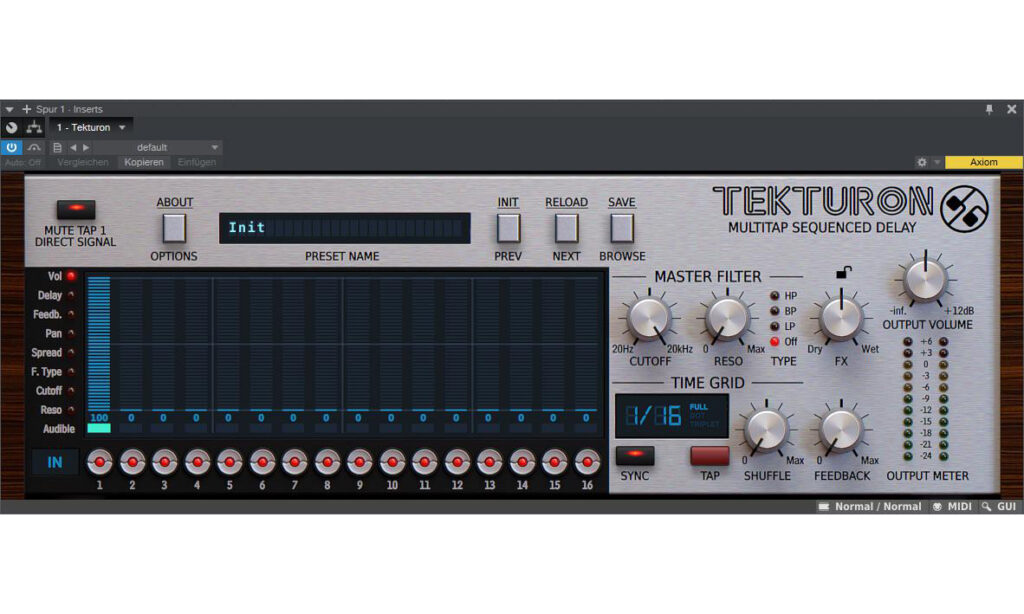1024x614 pixels.
Task: Select the Reso parameter row in sequencer list
Action: [57, 410]
